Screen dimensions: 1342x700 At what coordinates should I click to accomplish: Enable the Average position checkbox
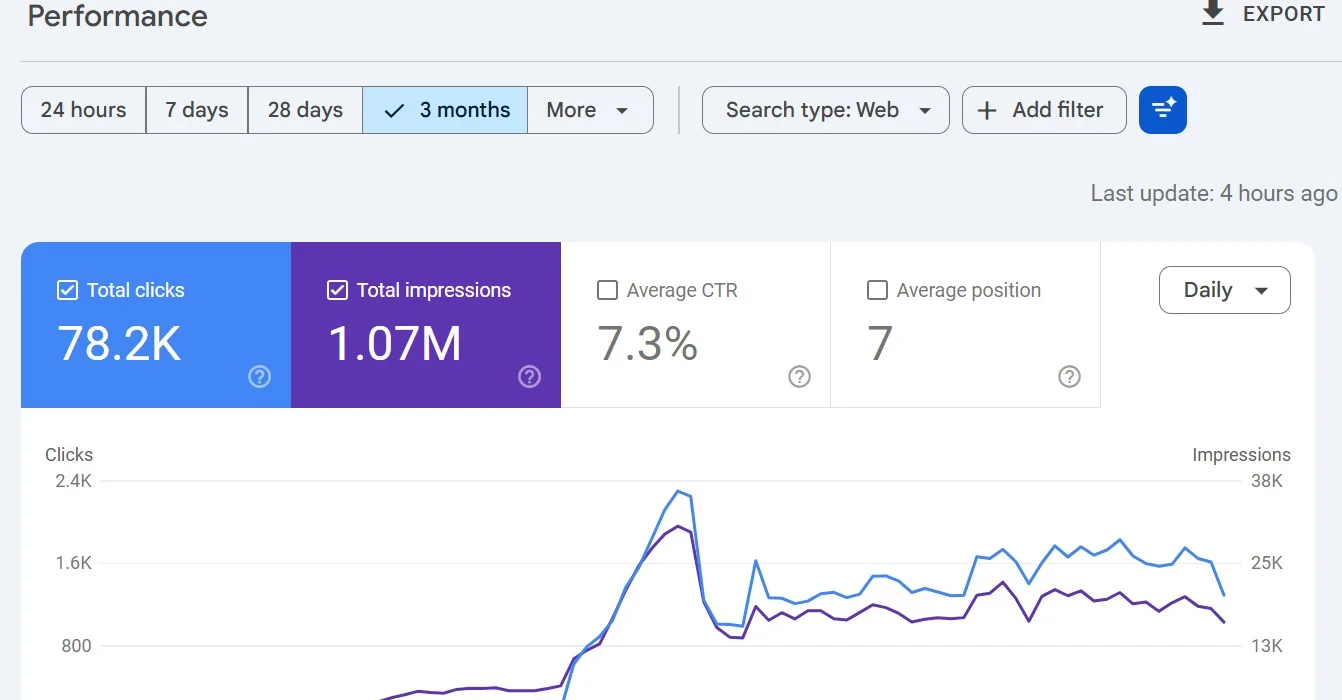877,290
